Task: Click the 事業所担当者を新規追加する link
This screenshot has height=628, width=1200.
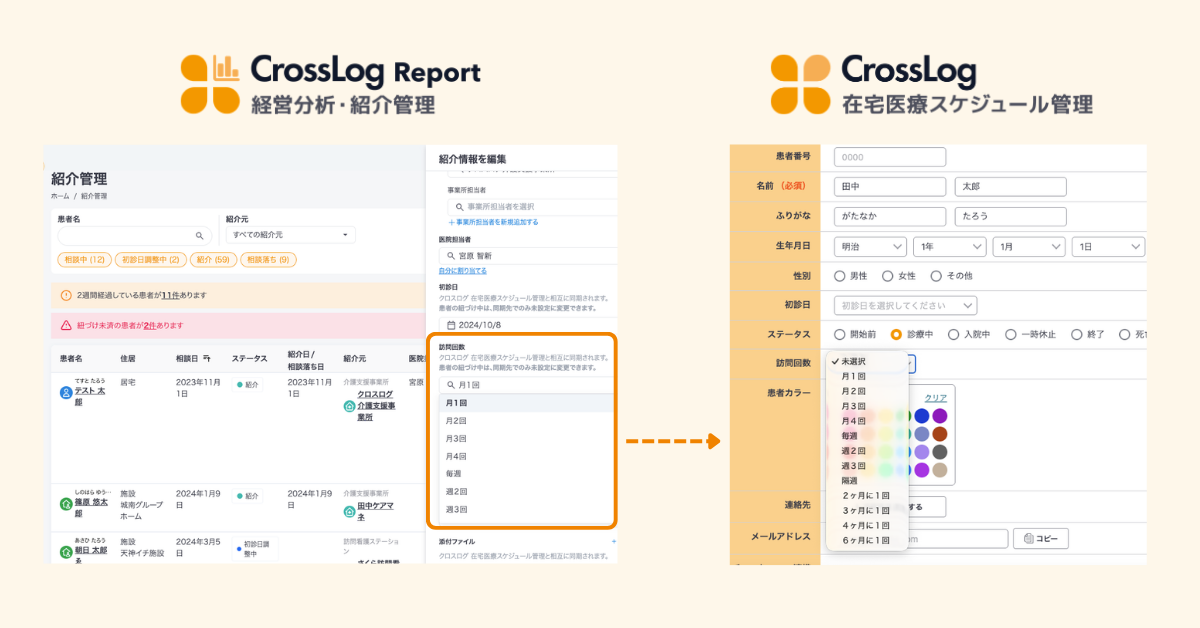Action: coord(493,222)
